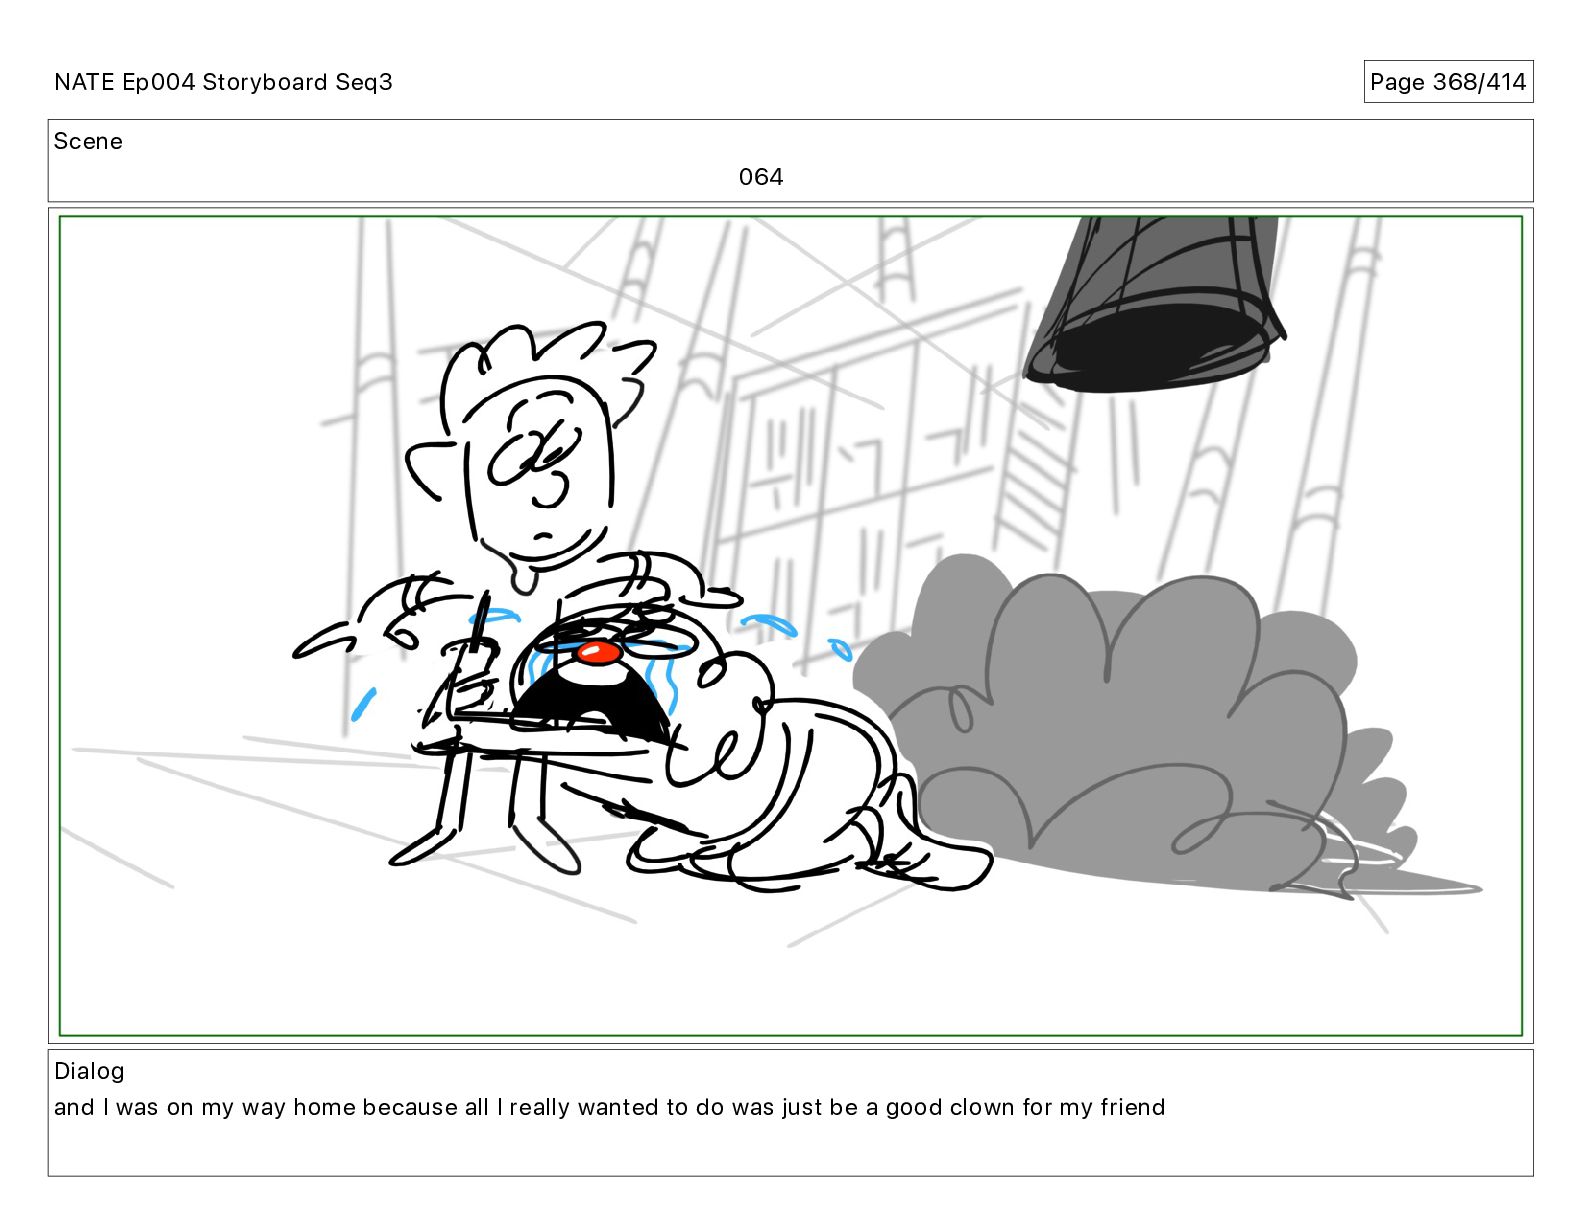Click the 'Page 368/414' page indicator
This screenshot has height=1224, width=1584.
pos(1448,82)
